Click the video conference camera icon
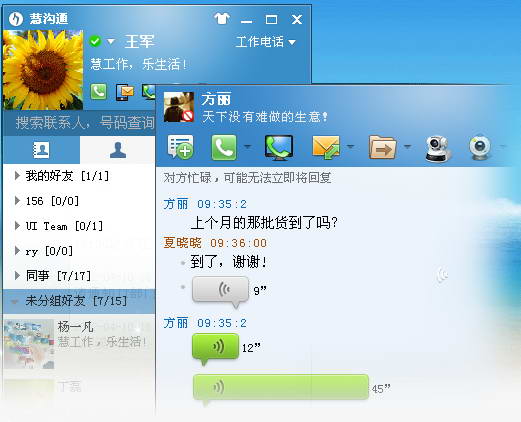This screenshot has width=521, height=422. click(x=438, y=148)
